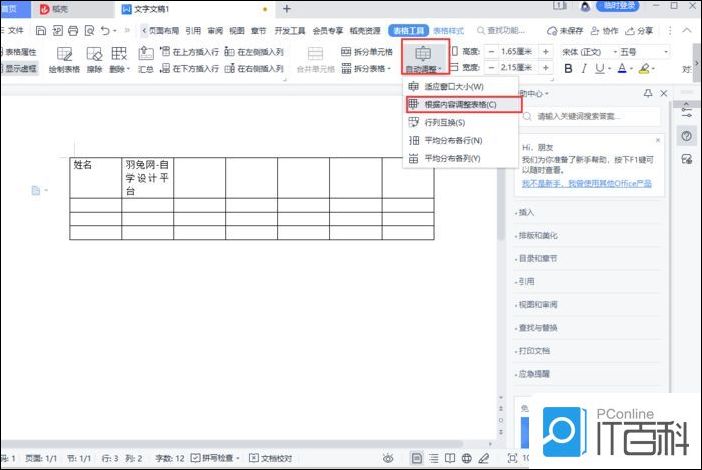Image resolution: width=702 pixels, height=470 pixels.
Task: Click 在右侧插入列 insert column right
Action: 254,68
